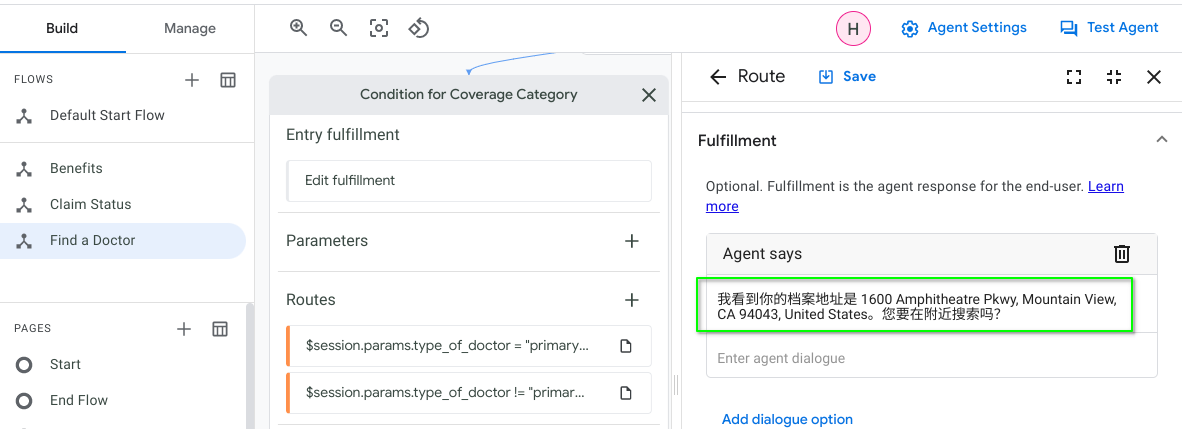Add a new flow with plus icon

pyautogui.click(x=192, y=80)
